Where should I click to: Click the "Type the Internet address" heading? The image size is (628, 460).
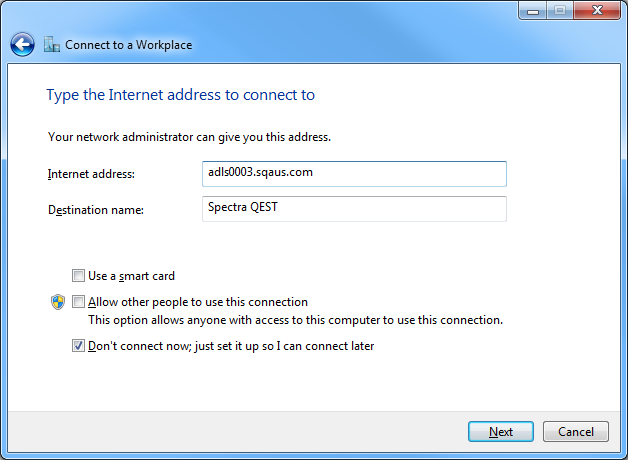[x=180, y=95]
